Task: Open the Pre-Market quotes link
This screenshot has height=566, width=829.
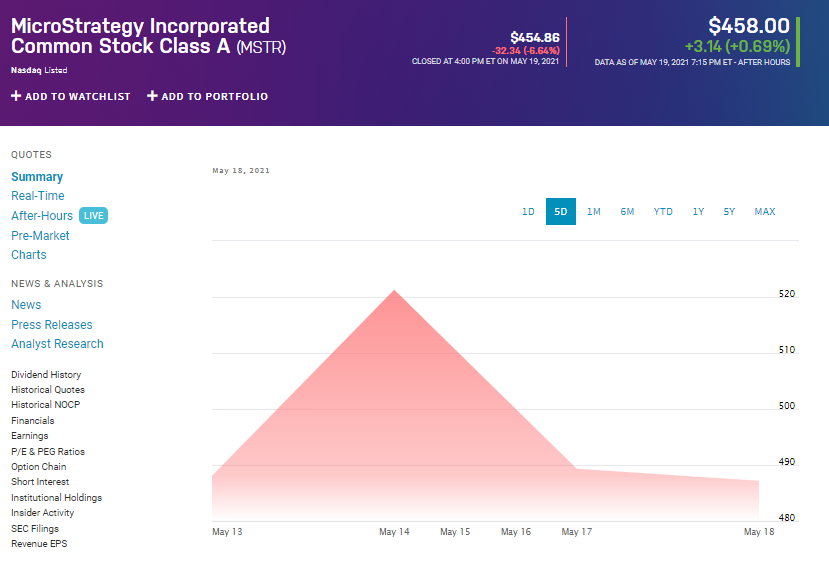Action: (x=40, y=236)
